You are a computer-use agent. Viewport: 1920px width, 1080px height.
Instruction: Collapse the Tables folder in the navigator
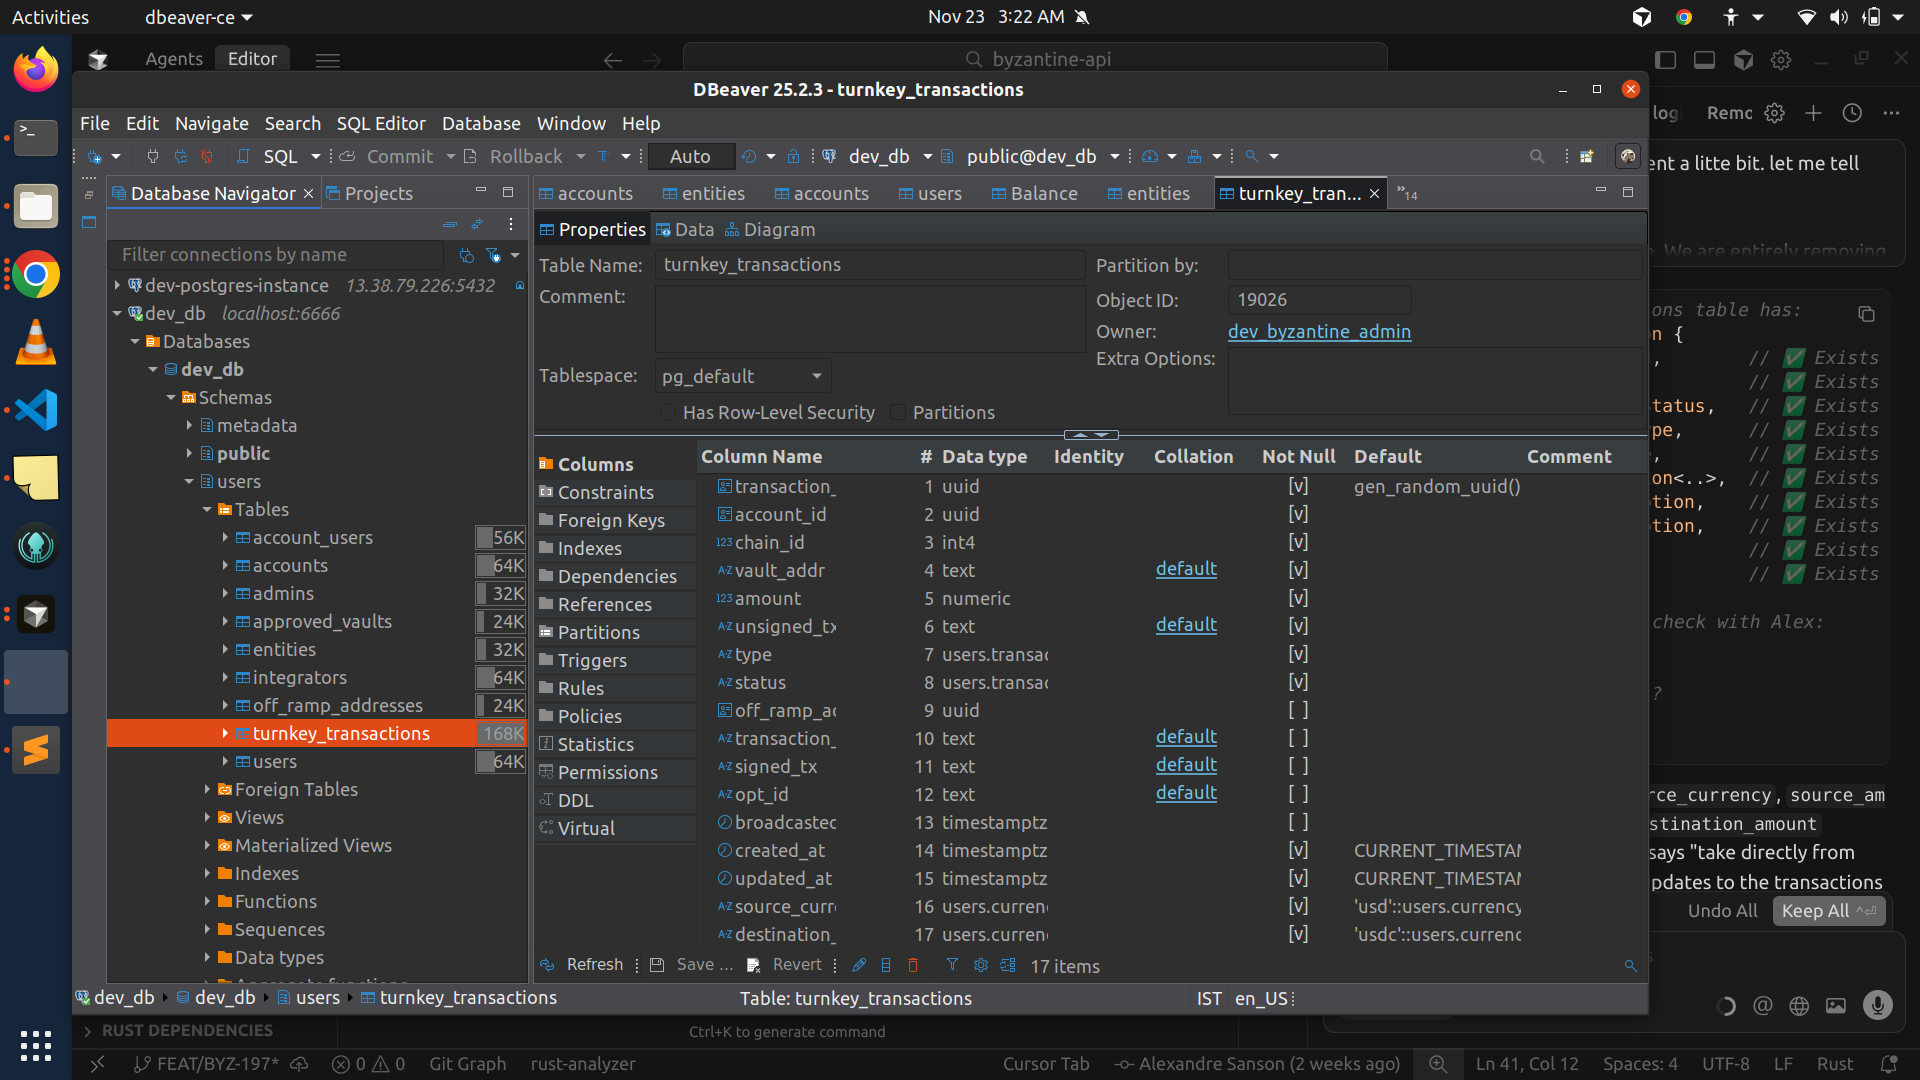click(x=207, y=509)
